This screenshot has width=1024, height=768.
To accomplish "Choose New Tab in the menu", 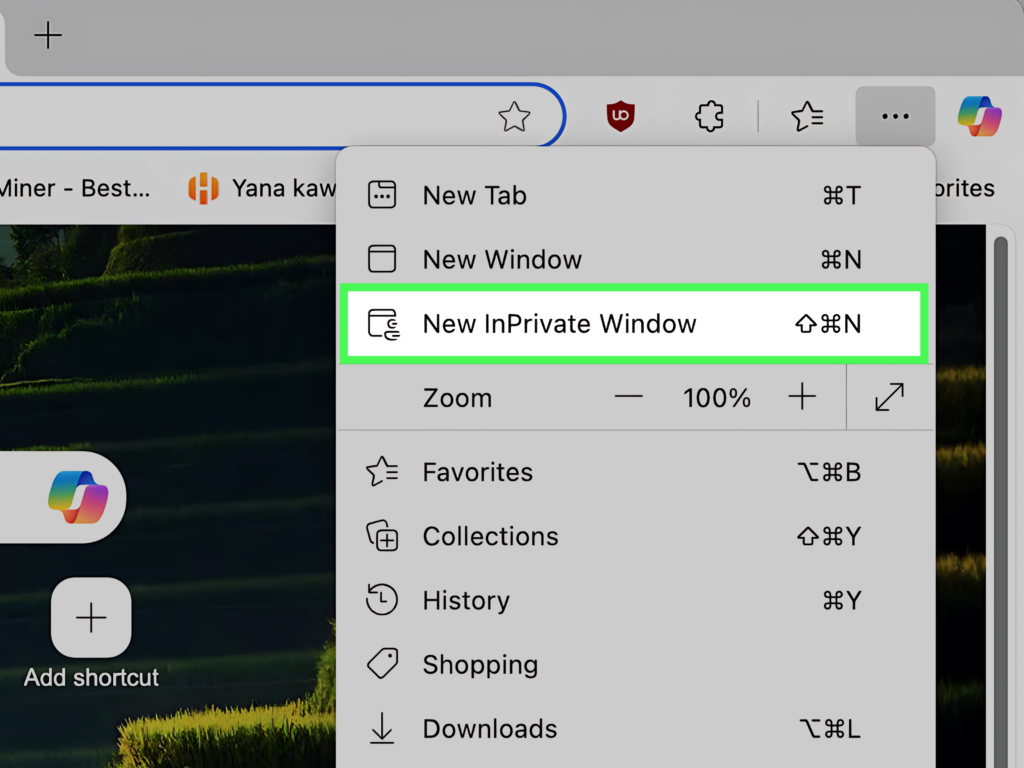I will pos(474,196).
